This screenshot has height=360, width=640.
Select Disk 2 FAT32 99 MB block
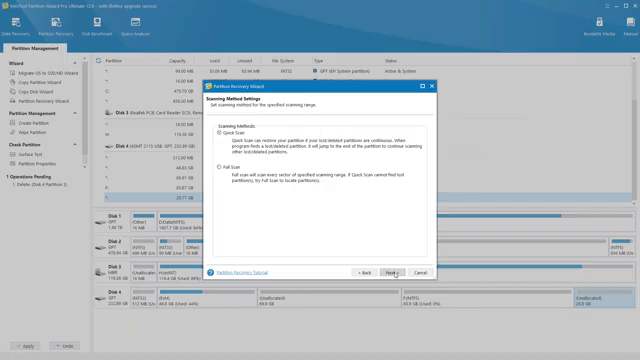pyautogui.click(x=170, y=247)
